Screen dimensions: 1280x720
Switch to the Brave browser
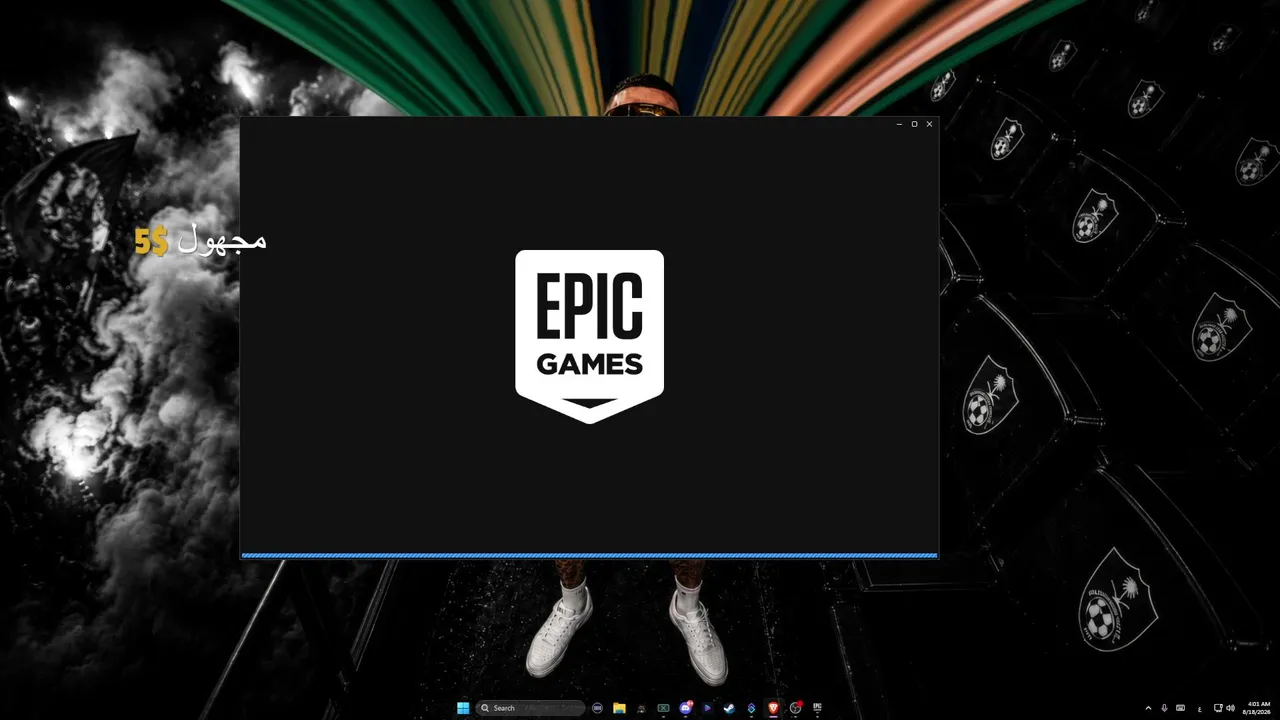coord(773,708)
